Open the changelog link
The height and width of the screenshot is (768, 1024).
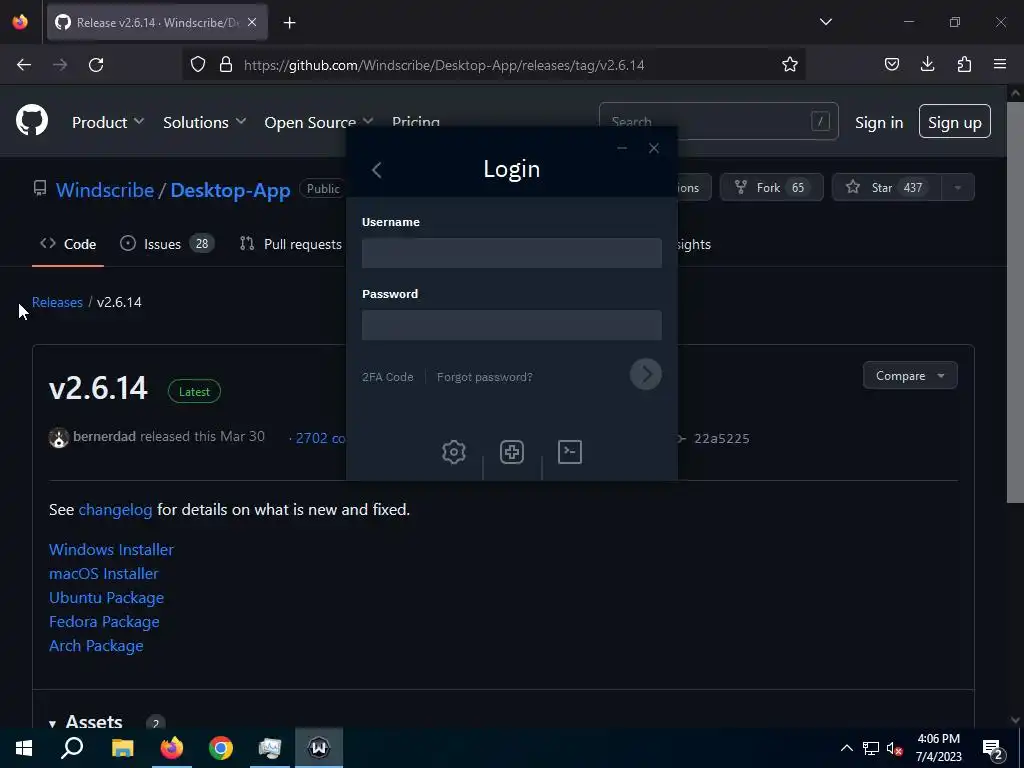coord(115,509)
